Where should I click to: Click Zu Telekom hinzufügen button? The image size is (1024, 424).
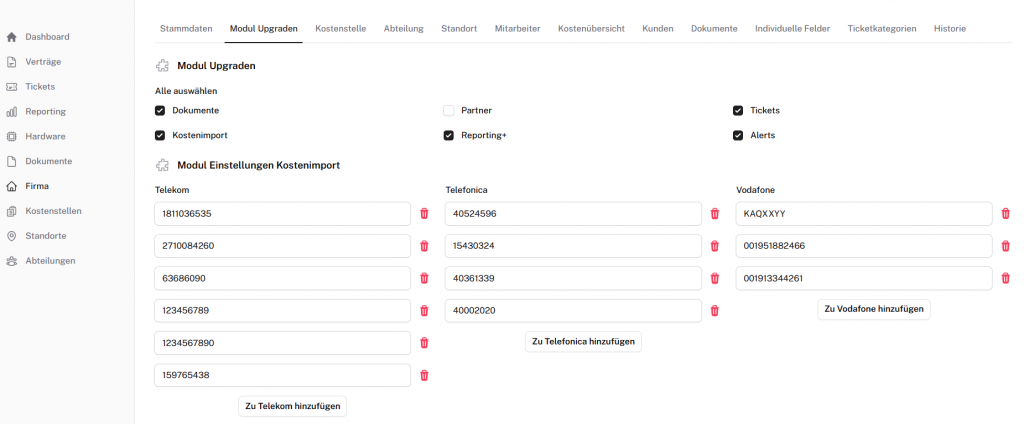[293, 406]
